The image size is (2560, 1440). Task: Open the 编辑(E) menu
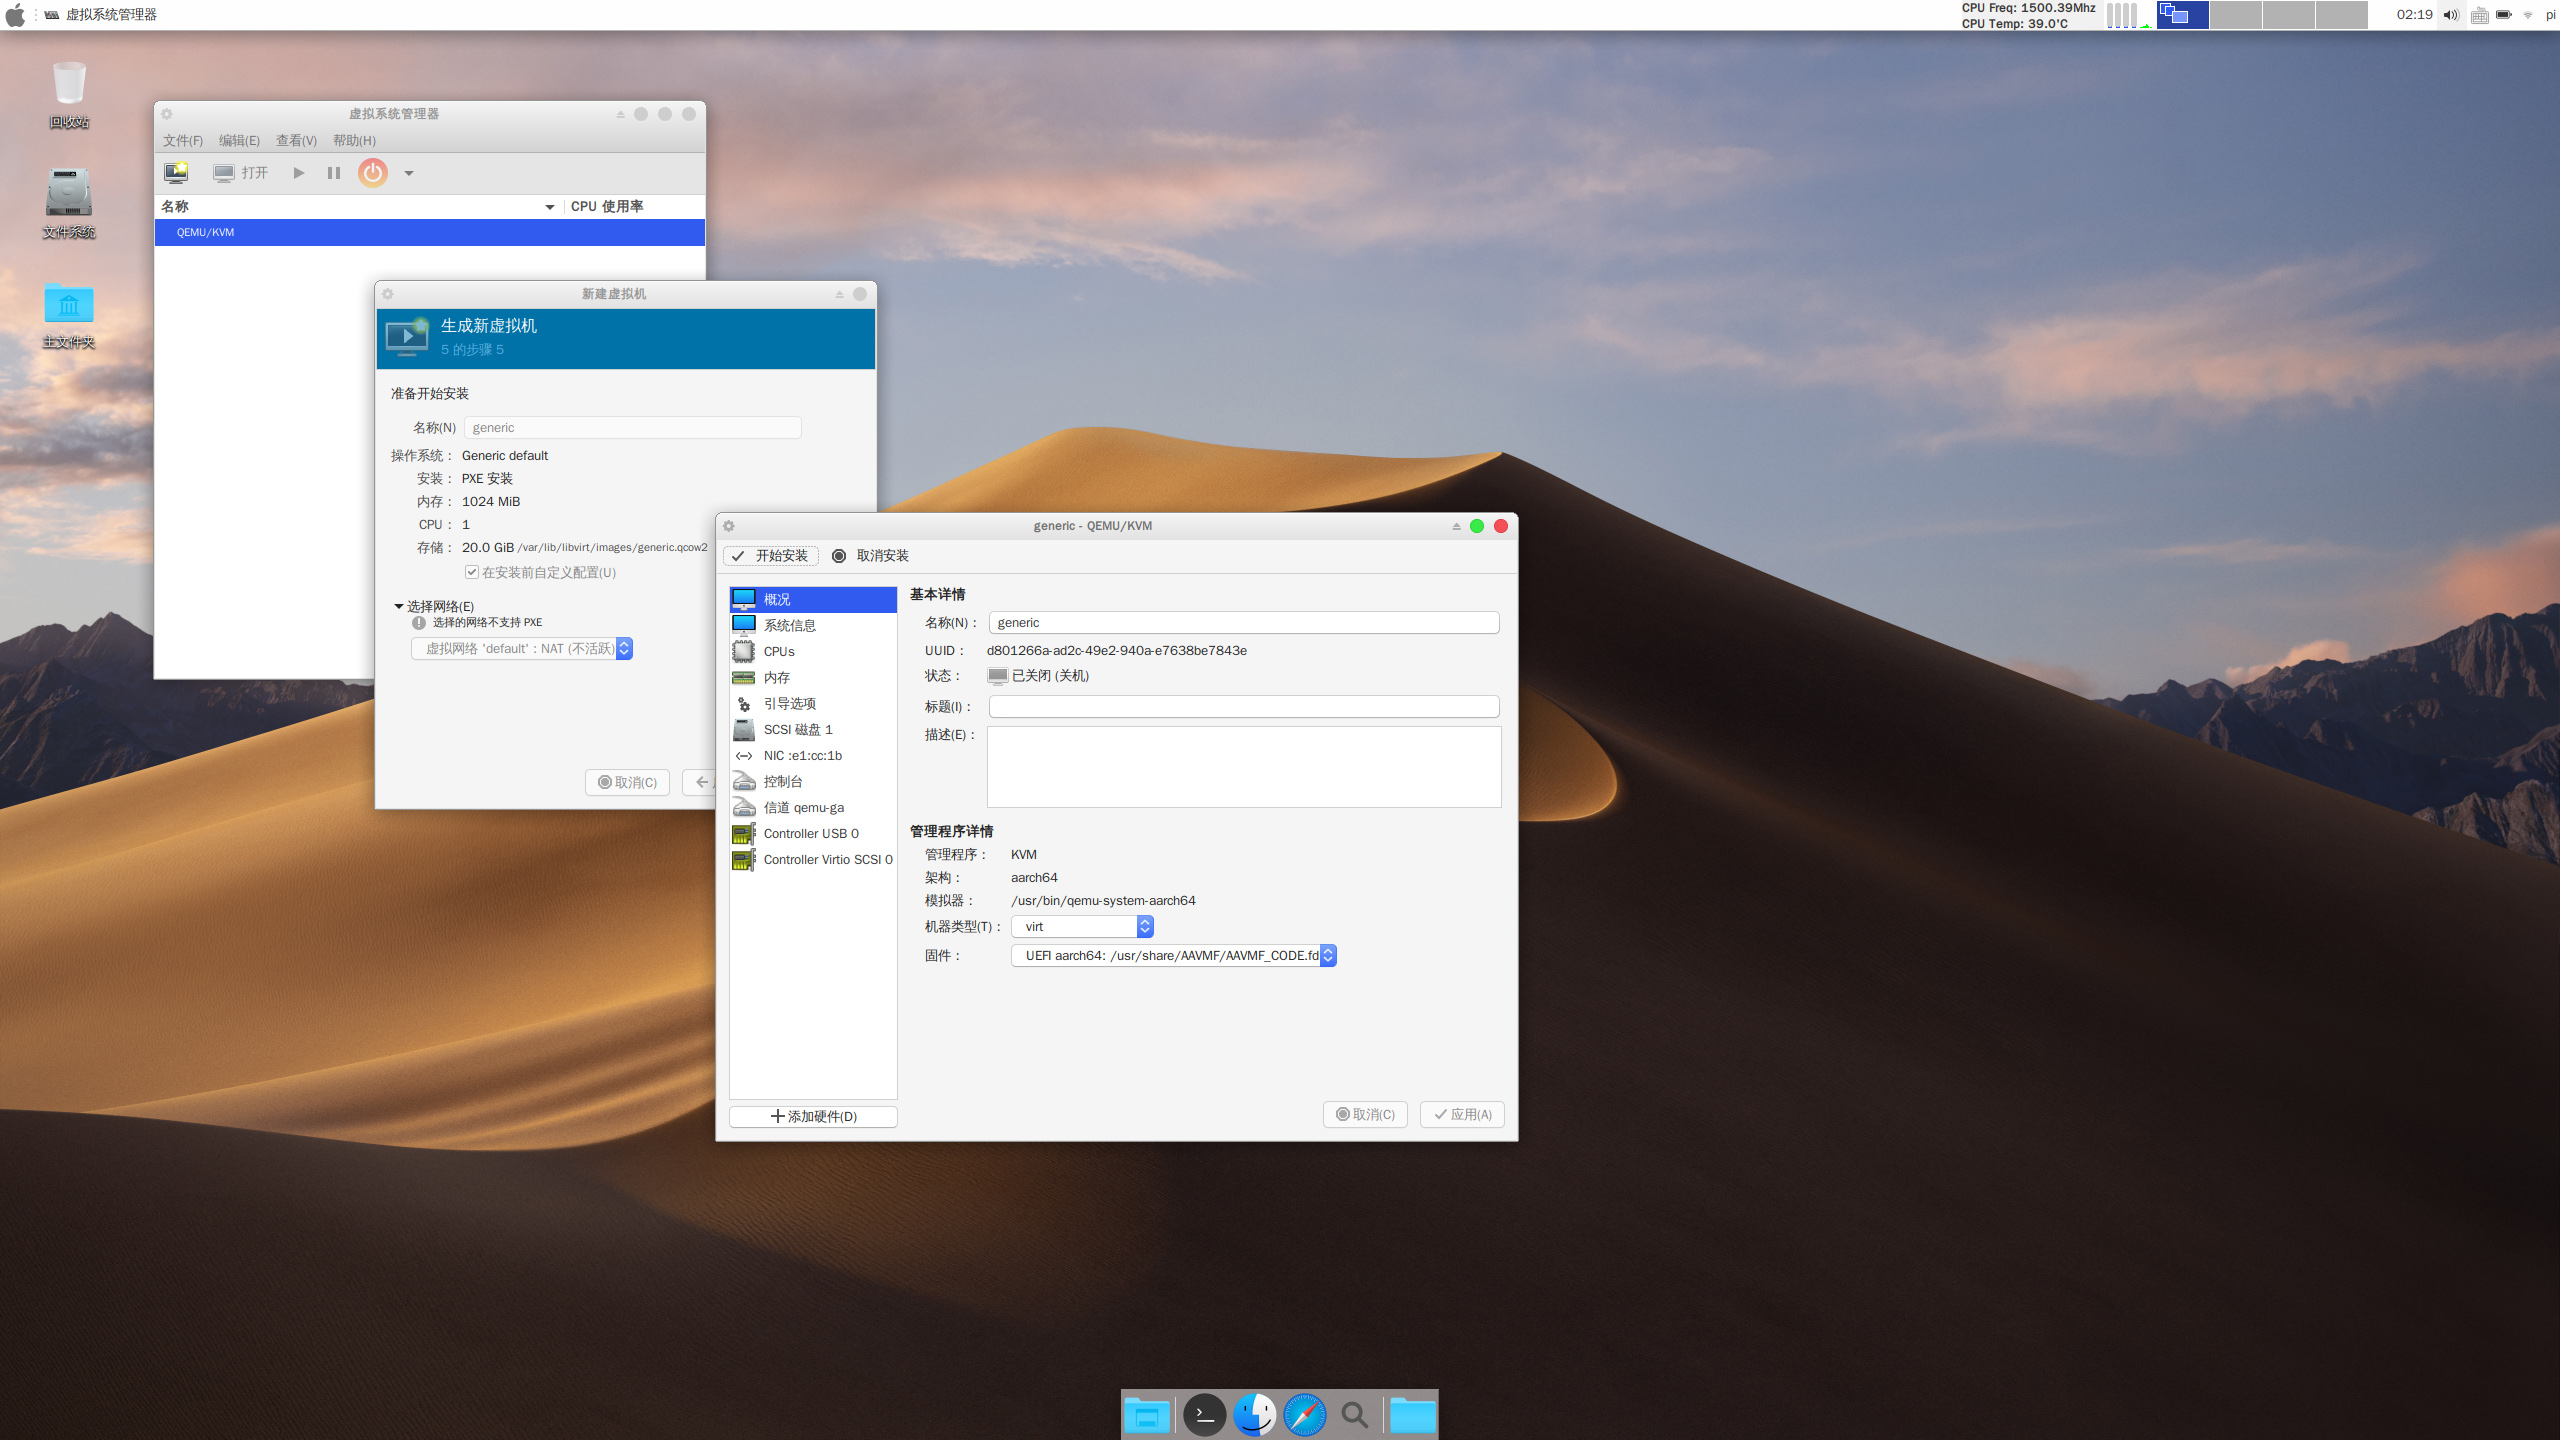click(x=239, y=141)
